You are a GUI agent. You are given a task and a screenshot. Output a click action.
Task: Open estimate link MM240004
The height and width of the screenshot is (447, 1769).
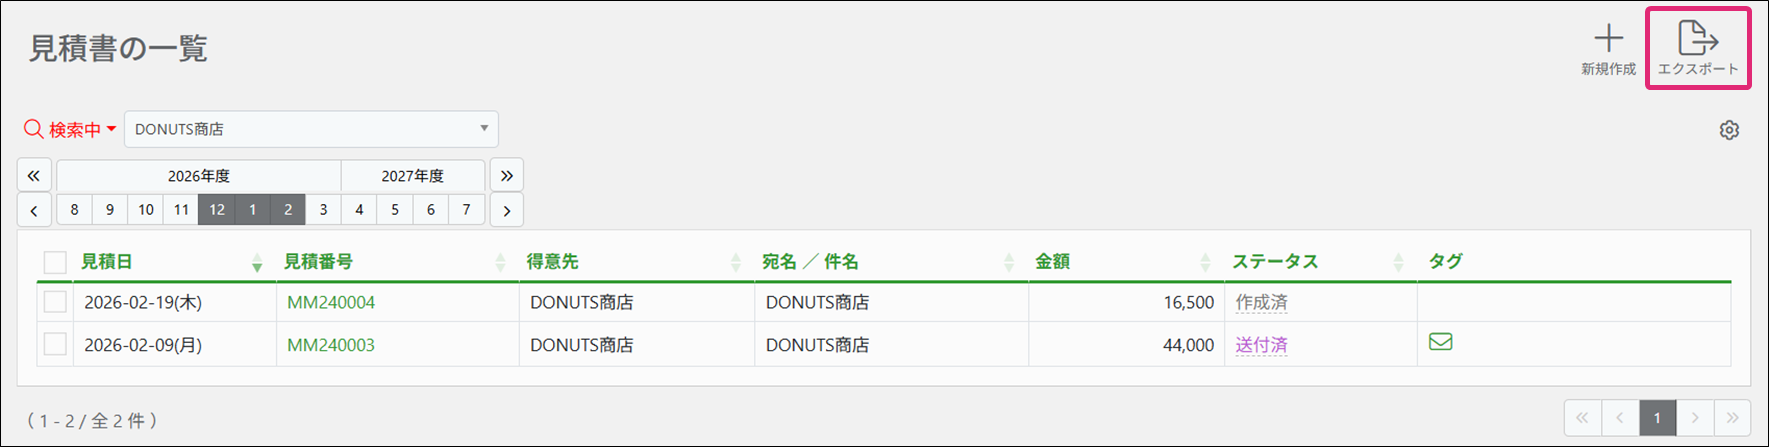(x=331, y=302)
